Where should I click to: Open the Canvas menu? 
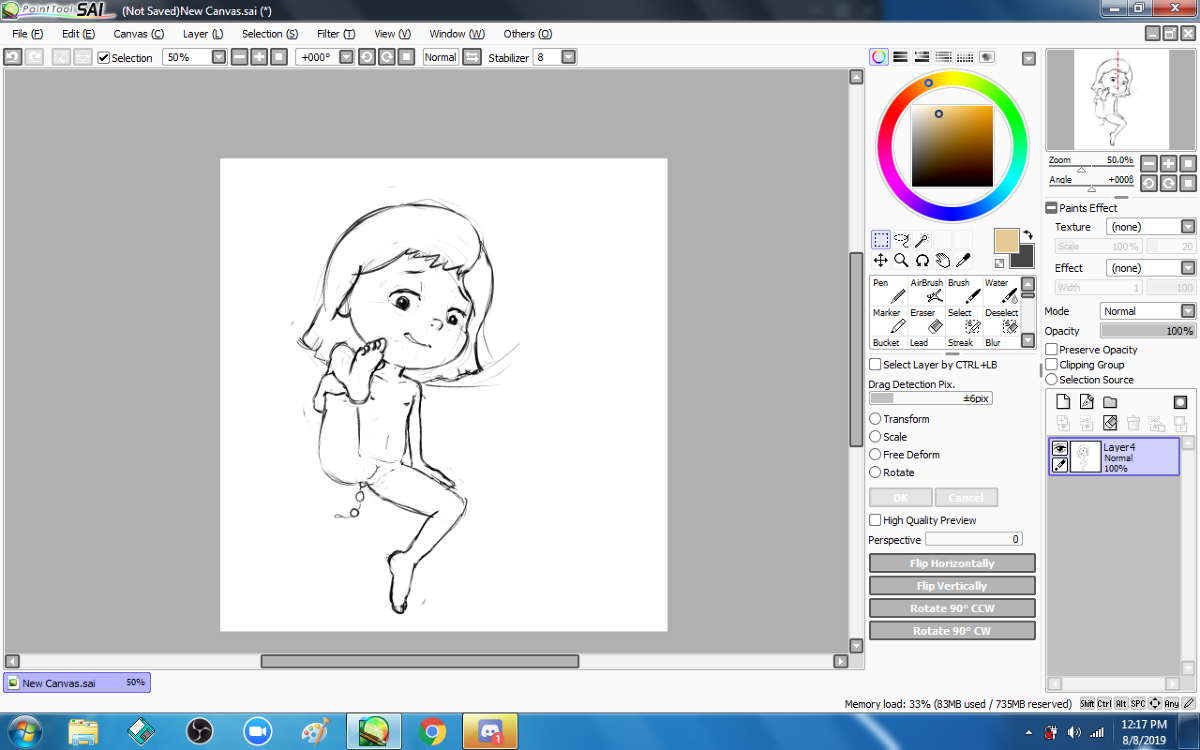(138, 34)
